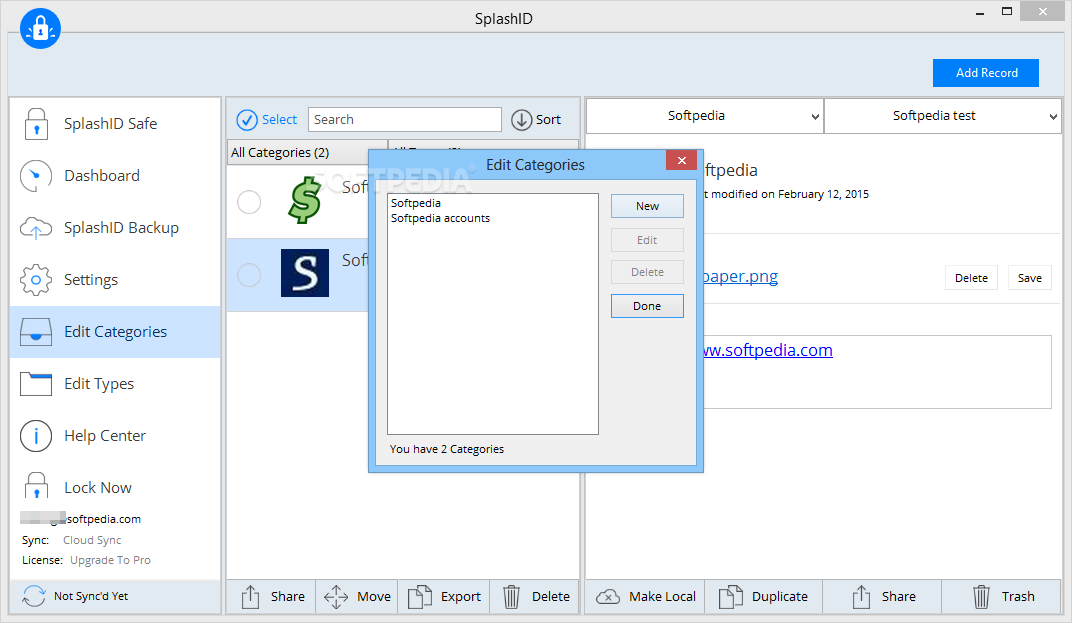
Task: Click the green dollar sign record icon
Action: coord(304,200)
